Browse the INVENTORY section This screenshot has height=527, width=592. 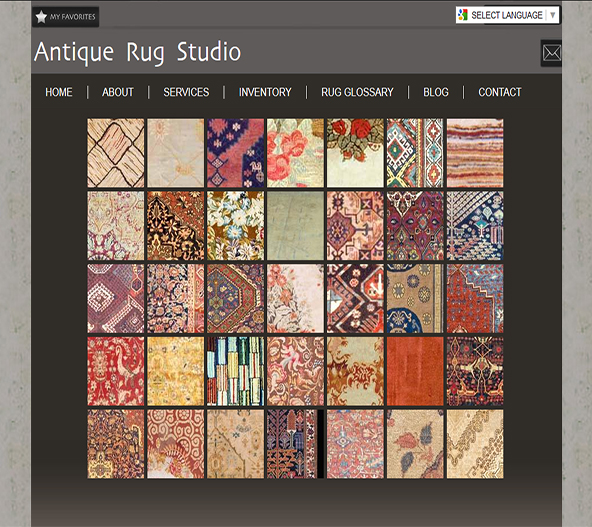point(265,92)
